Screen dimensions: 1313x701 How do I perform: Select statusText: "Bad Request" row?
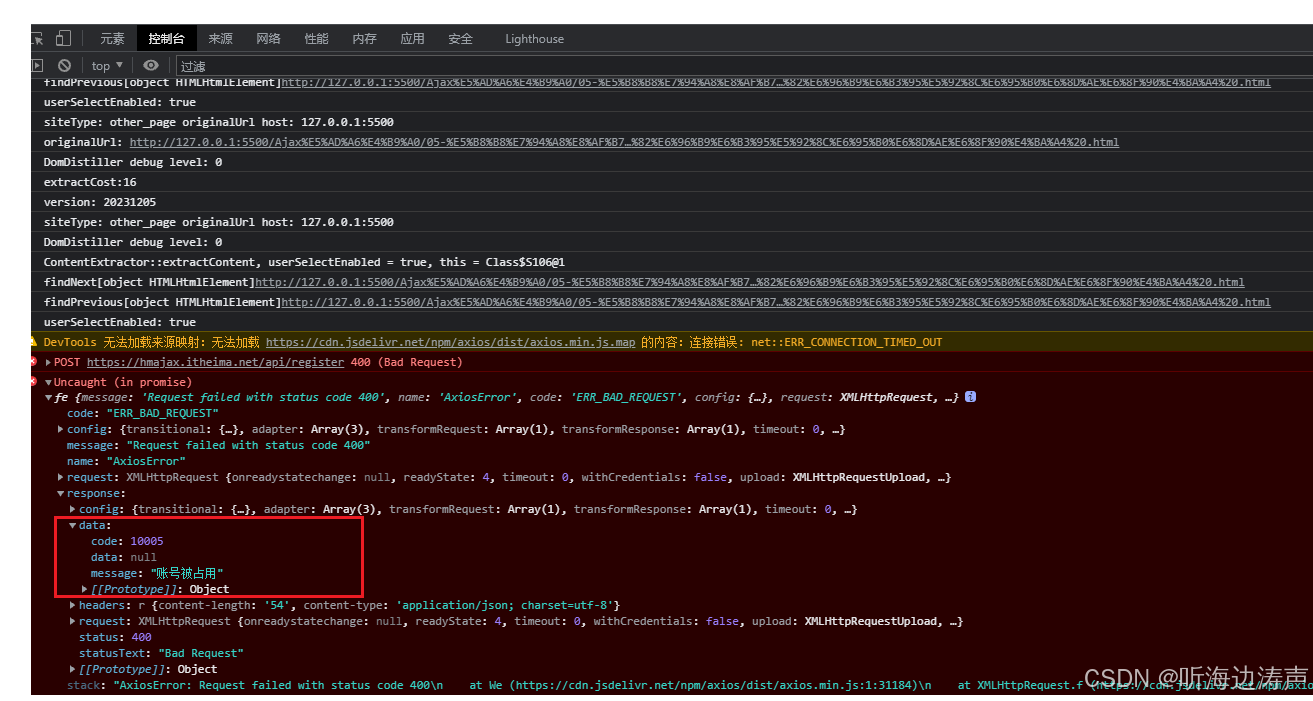tap(162, 653)
